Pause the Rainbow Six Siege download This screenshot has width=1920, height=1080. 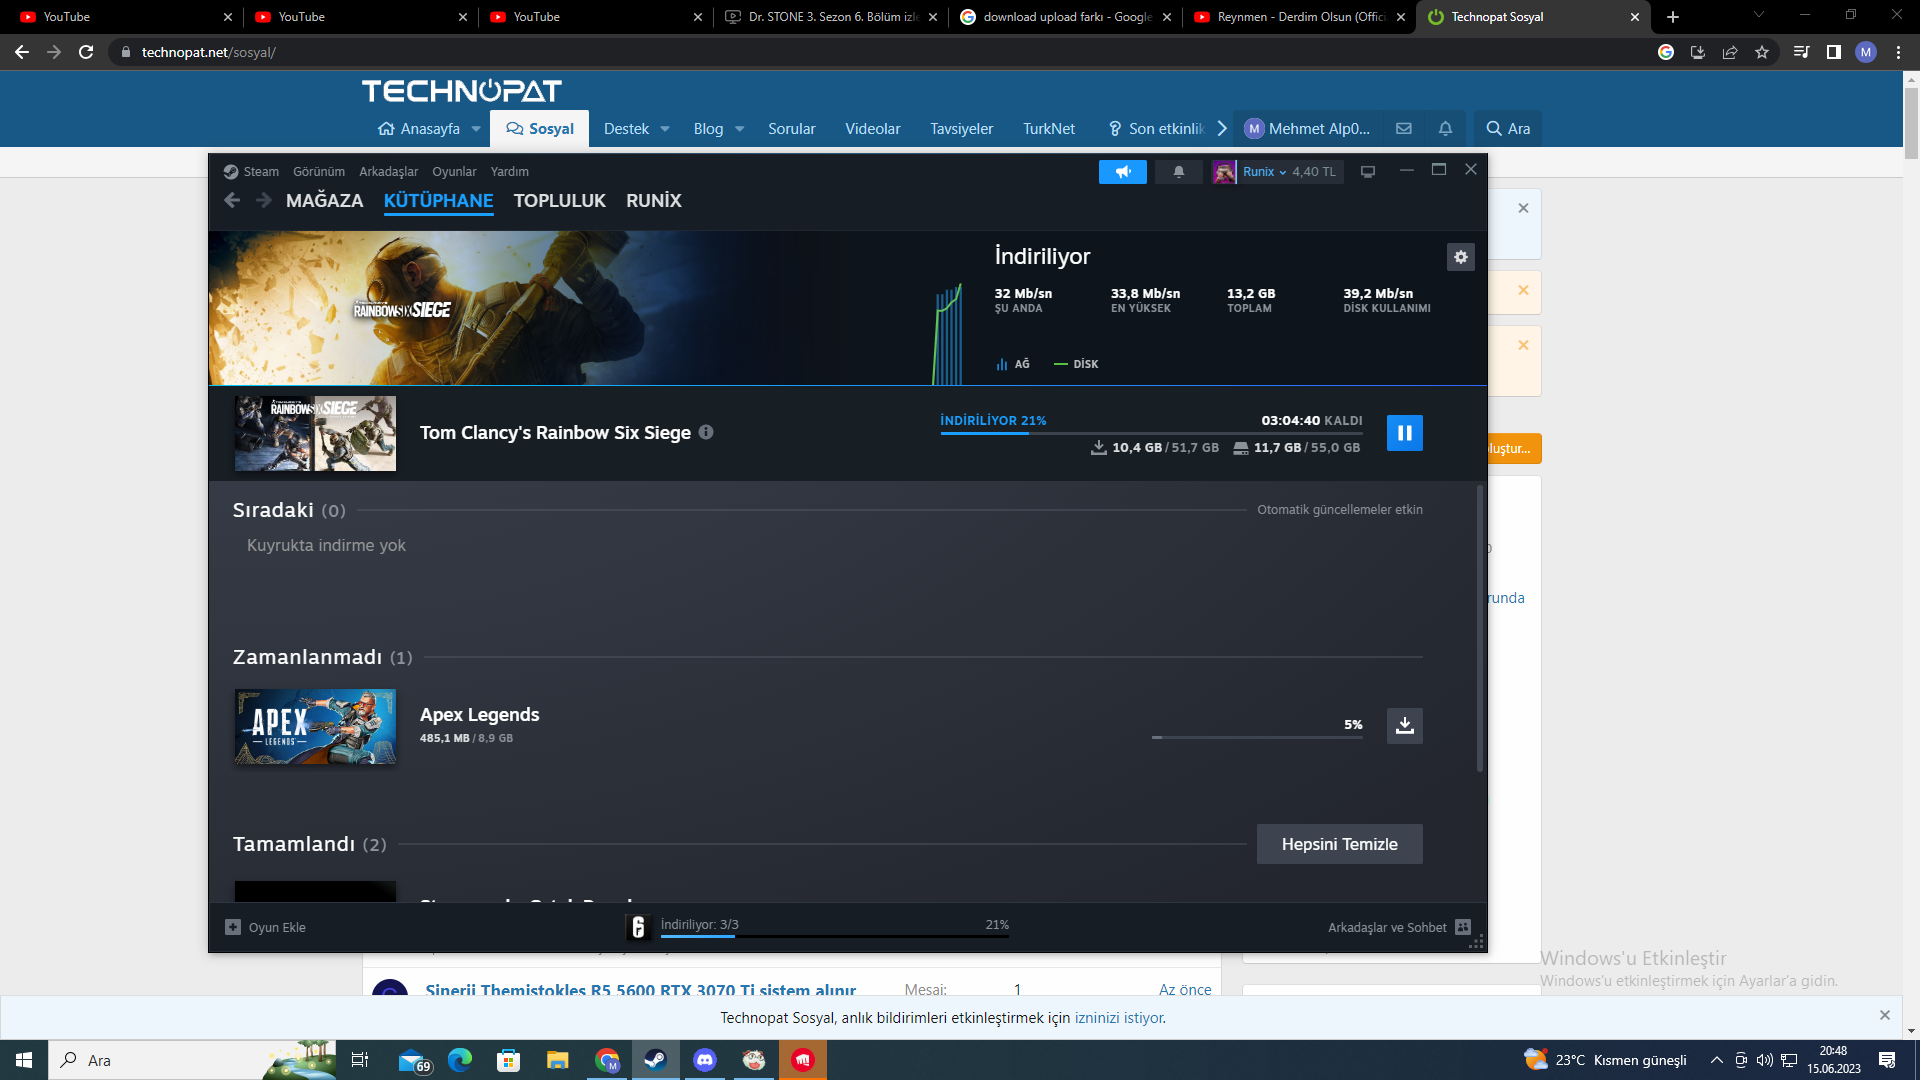click(x=1404, y=433)
